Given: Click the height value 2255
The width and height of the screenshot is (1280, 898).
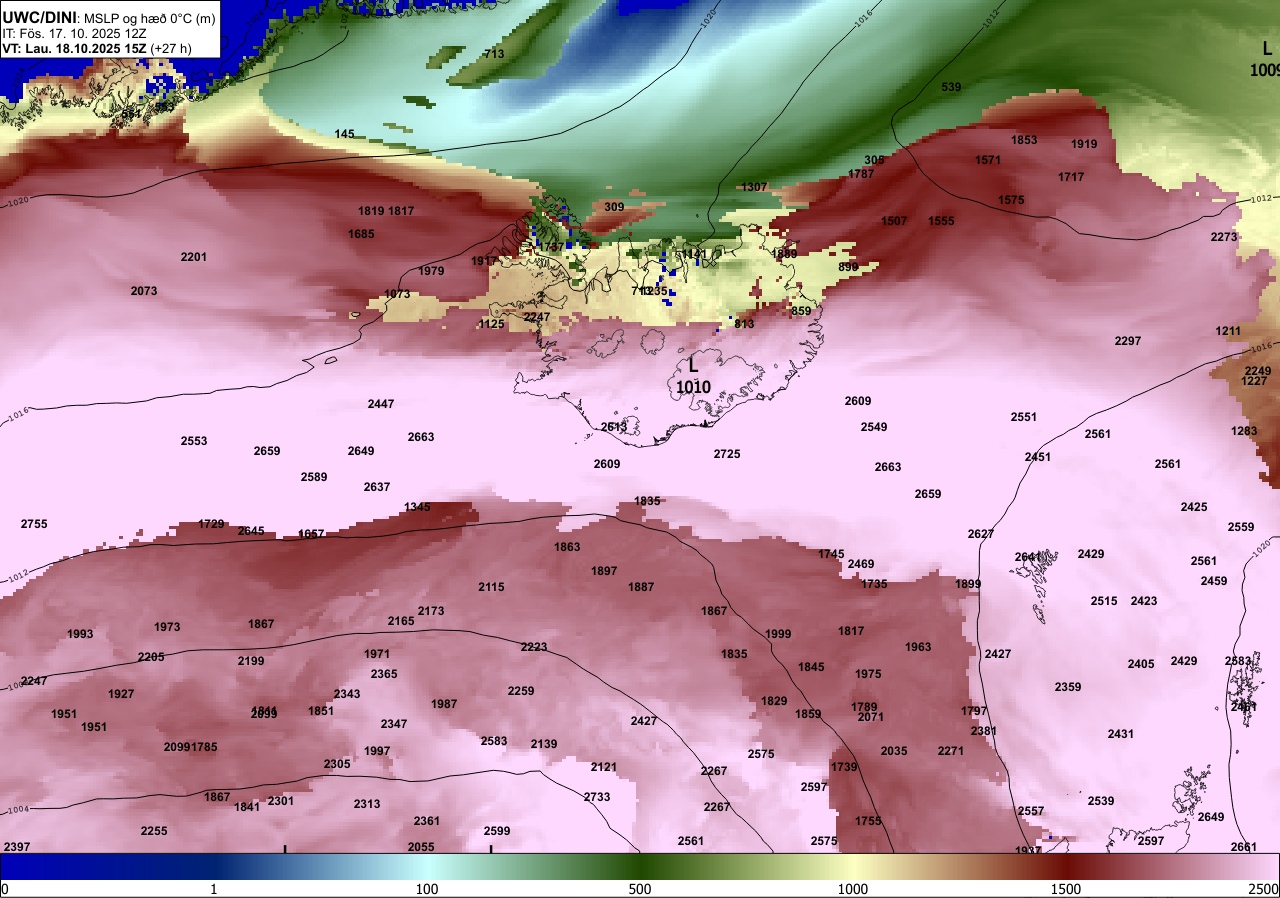Looking at the screenshot, I should pos(154,831).
